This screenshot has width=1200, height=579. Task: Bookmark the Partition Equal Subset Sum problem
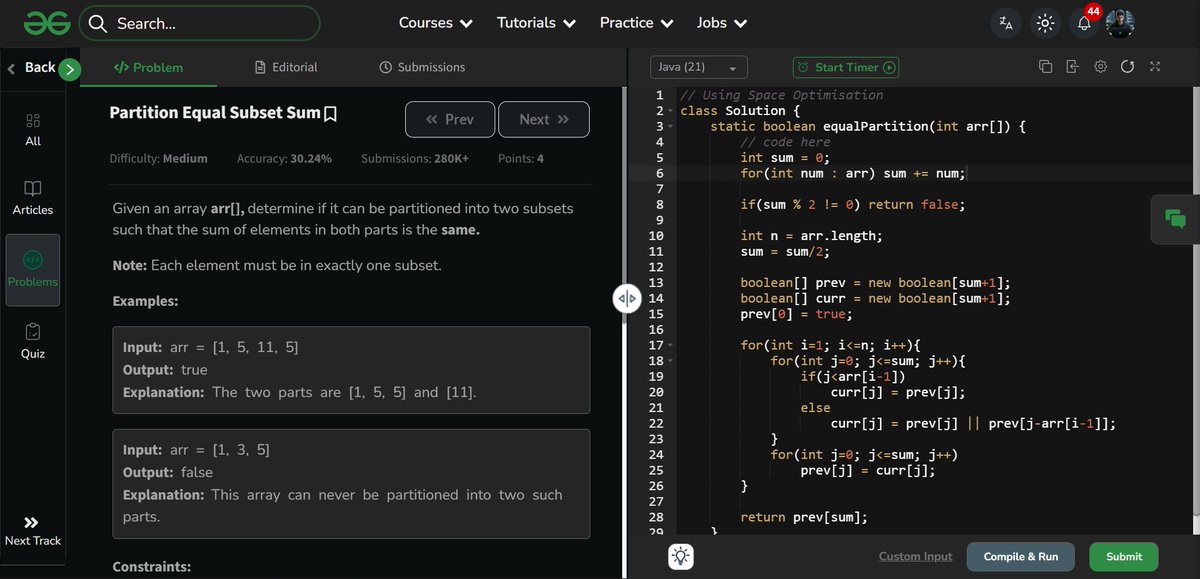331,114
